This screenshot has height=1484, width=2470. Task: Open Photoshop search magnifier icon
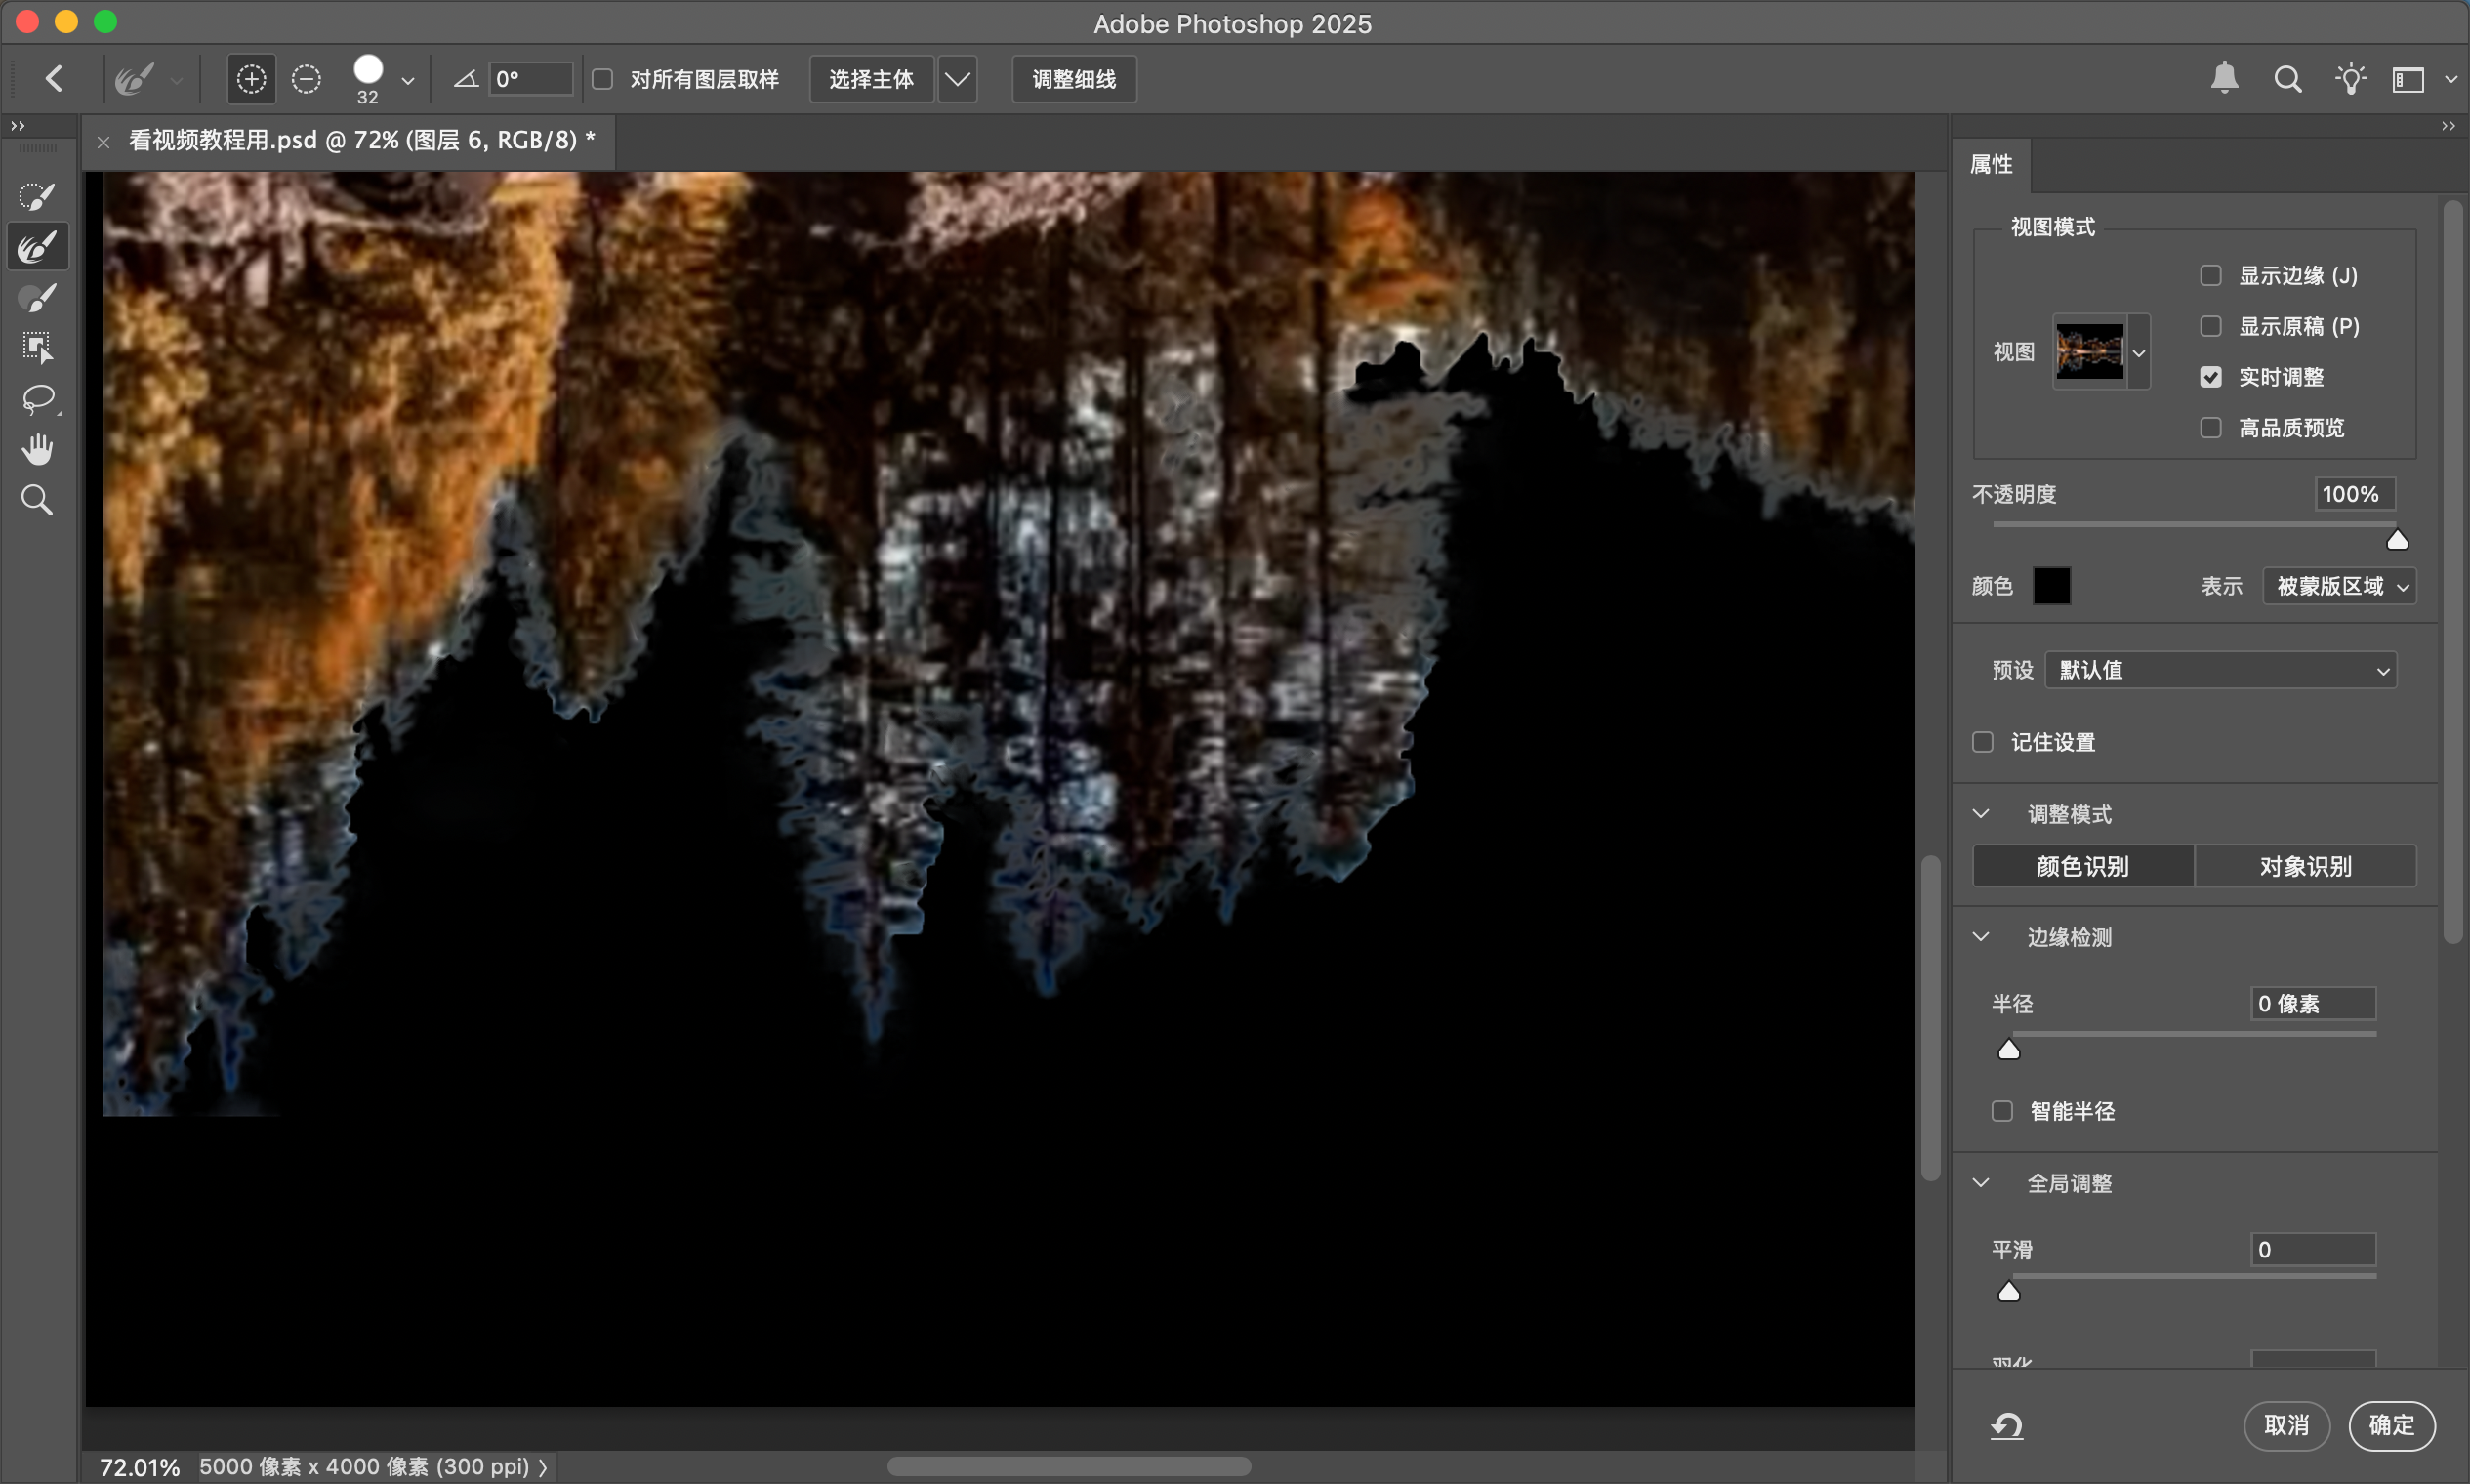[x=2287, y=79]
